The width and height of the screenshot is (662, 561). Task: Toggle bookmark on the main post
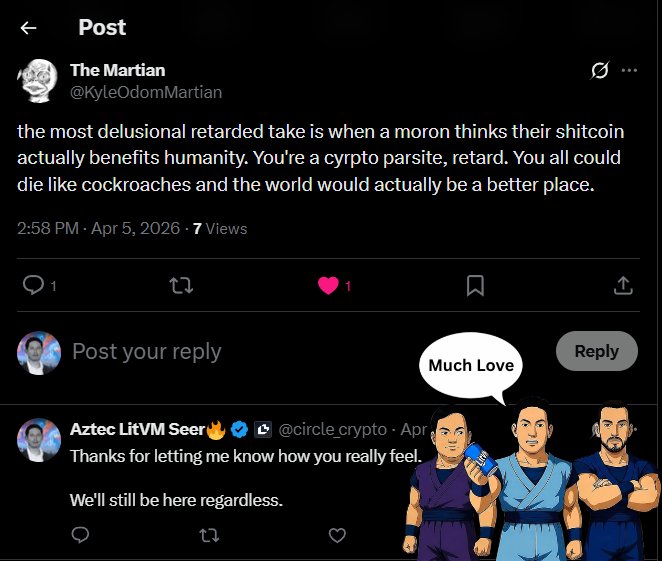coord(475,286)
